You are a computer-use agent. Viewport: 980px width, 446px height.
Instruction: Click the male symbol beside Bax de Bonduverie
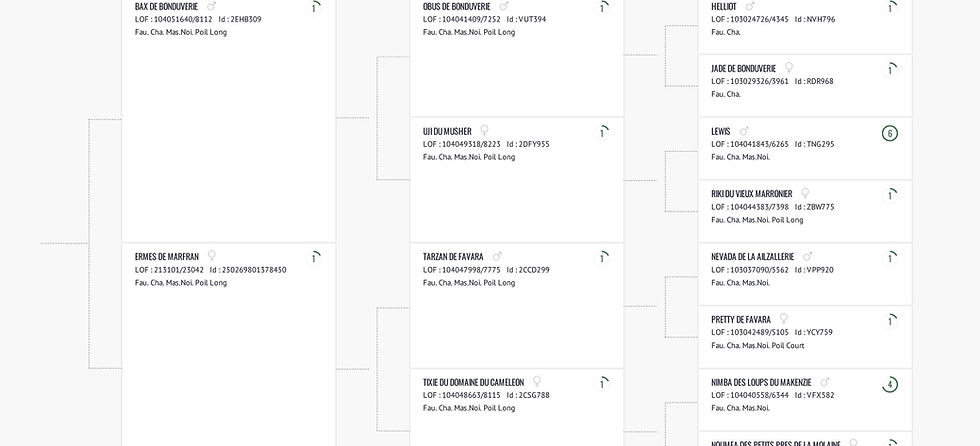tap(211, 6)
